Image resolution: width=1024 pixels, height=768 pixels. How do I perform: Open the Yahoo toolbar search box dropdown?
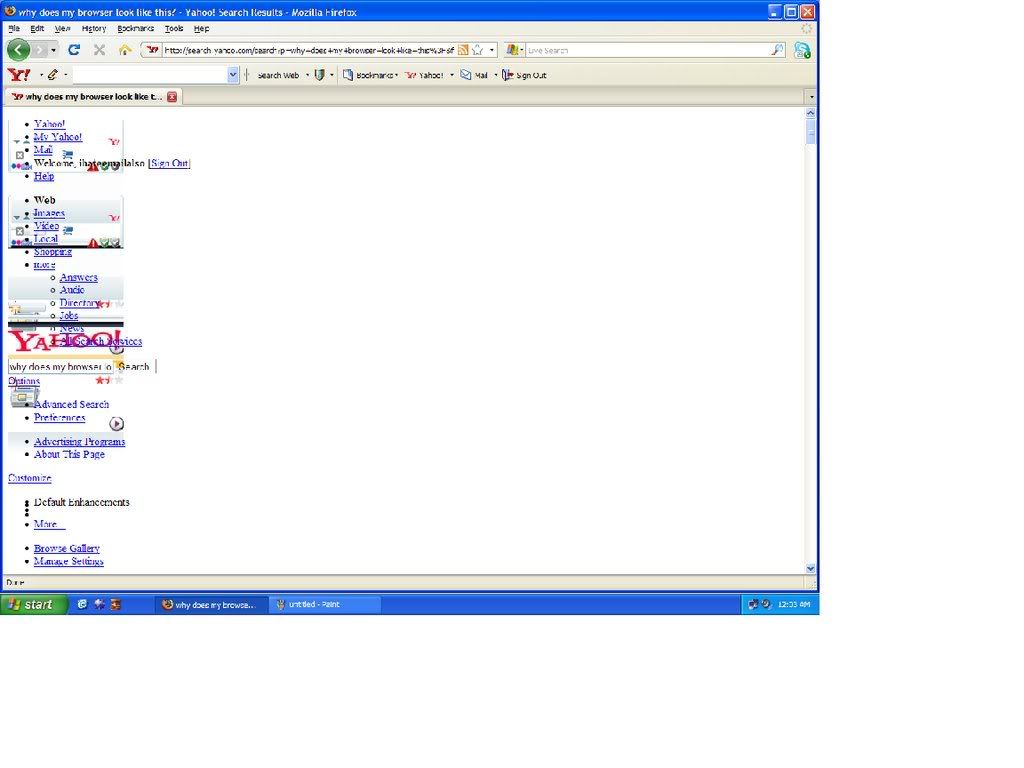(233, 75)
